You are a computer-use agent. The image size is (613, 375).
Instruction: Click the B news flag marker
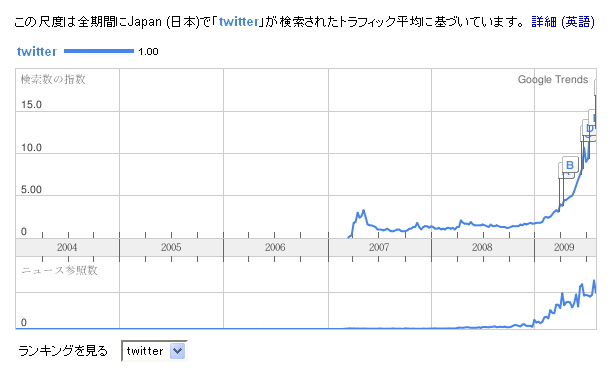[570, 165]
